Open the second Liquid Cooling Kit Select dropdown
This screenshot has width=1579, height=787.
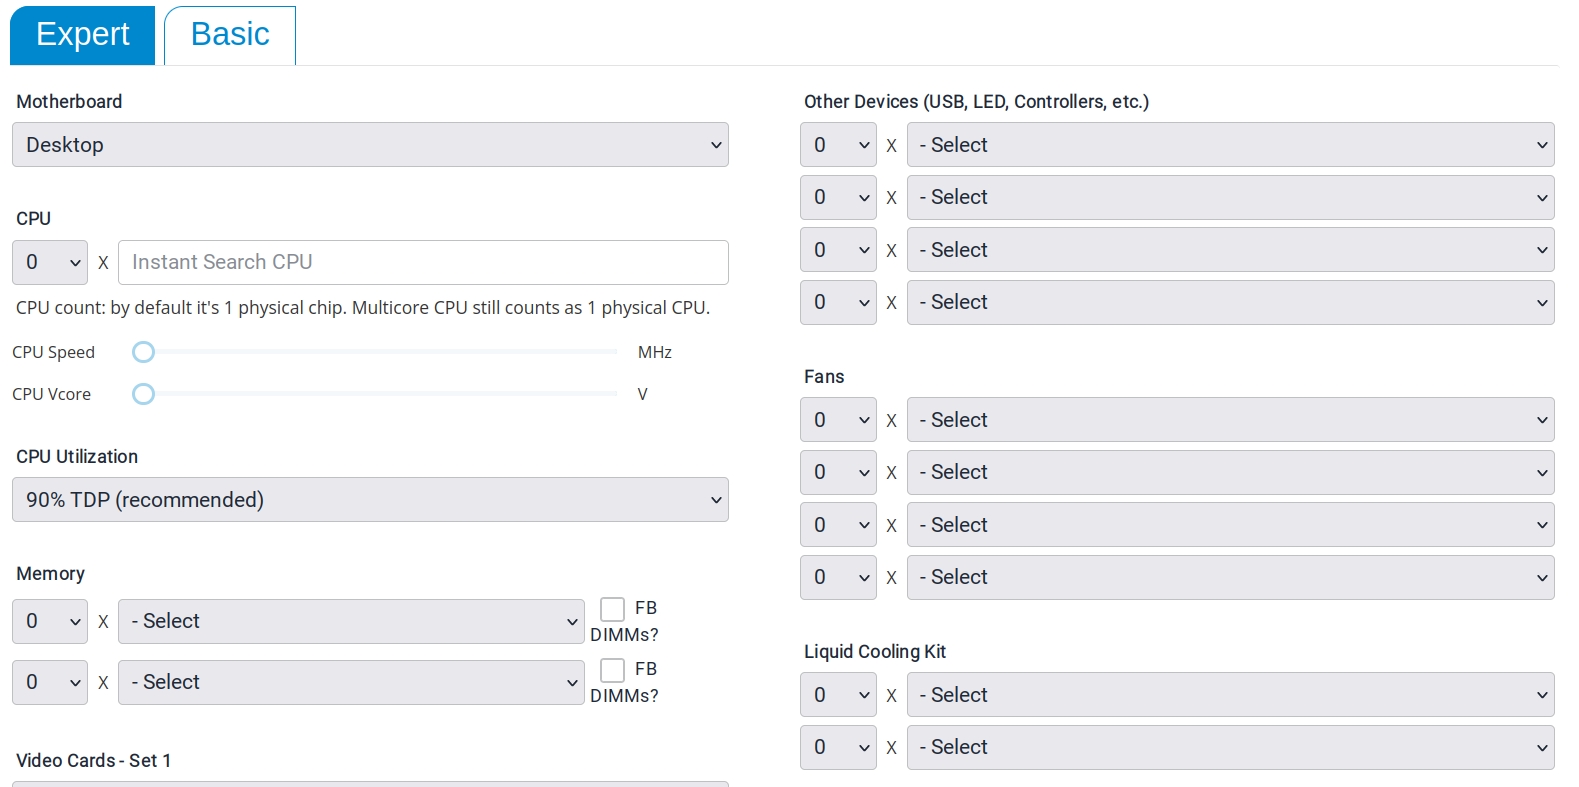pos(1231,747)
